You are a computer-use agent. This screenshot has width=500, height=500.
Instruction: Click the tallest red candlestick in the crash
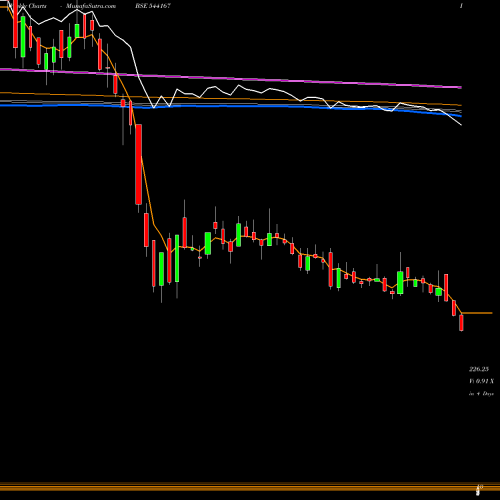139,164
